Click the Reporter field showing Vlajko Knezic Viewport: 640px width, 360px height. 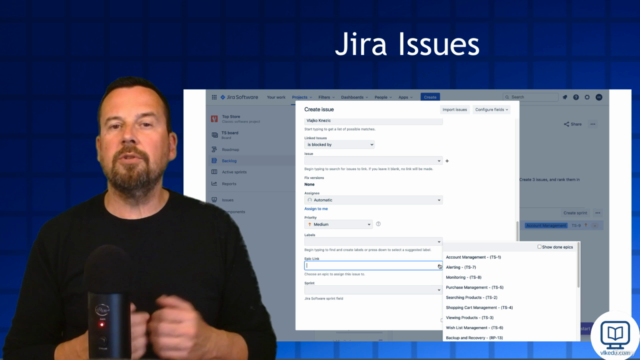(x=373, y=121)
